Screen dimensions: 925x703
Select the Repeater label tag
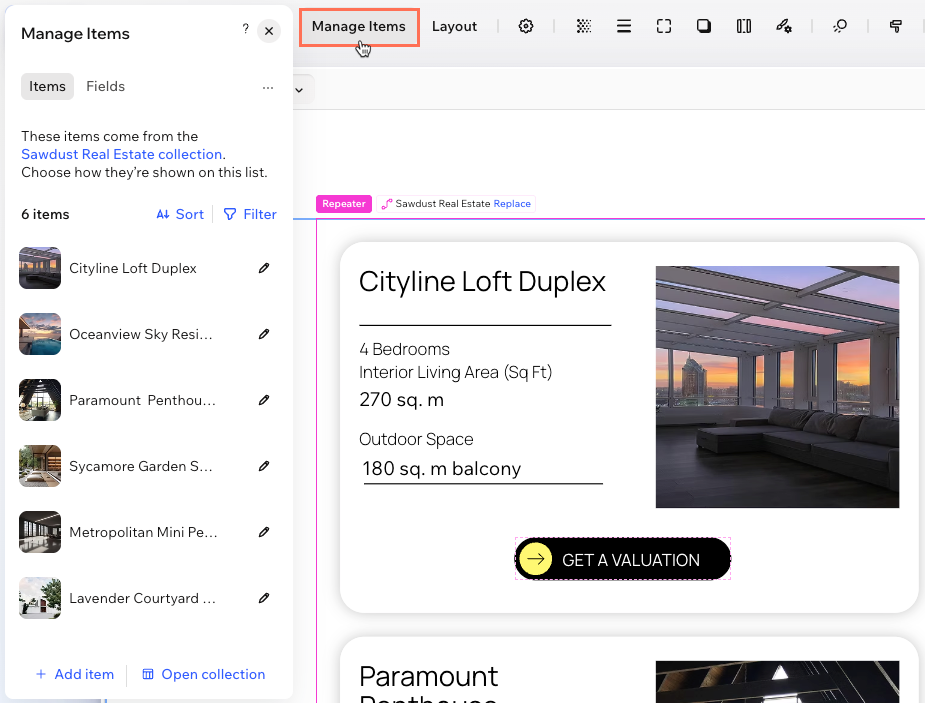point(344,203)
